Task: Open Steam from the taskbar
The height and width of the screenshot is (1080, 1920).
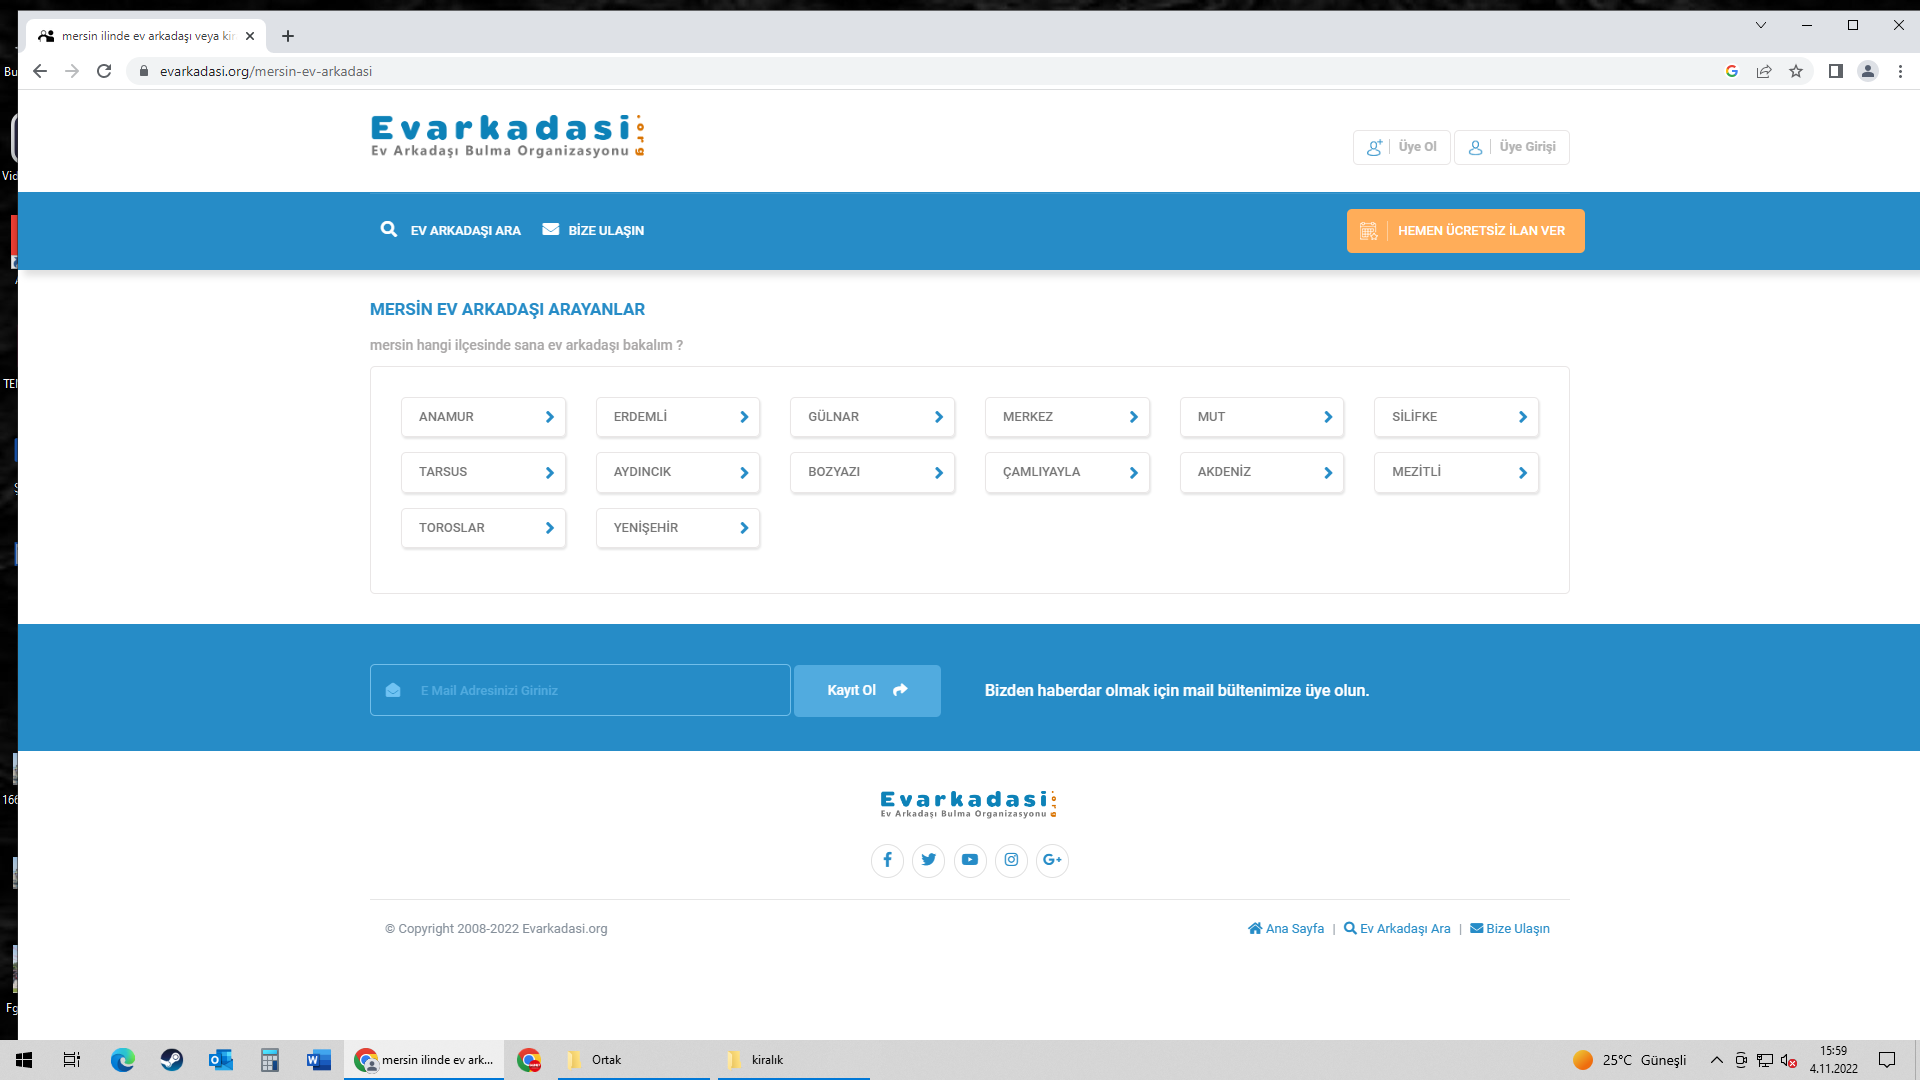Action: 172,1060
